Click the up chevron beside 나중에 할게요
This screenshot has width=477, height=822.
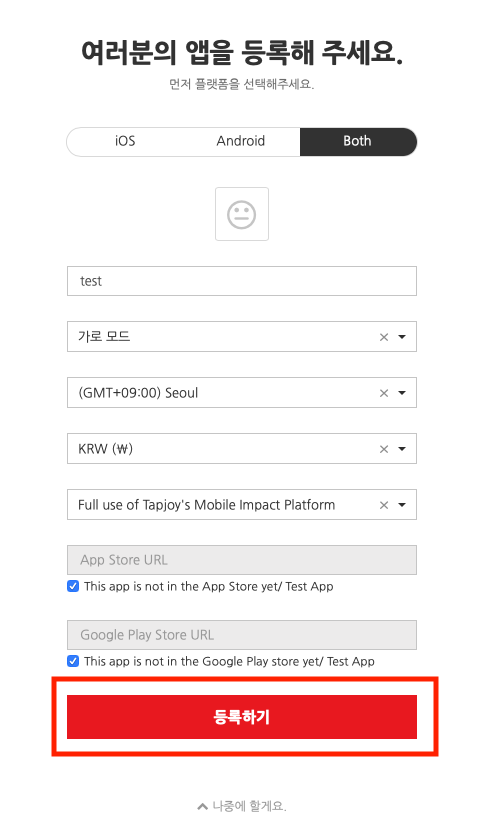[x=202, y=806]
